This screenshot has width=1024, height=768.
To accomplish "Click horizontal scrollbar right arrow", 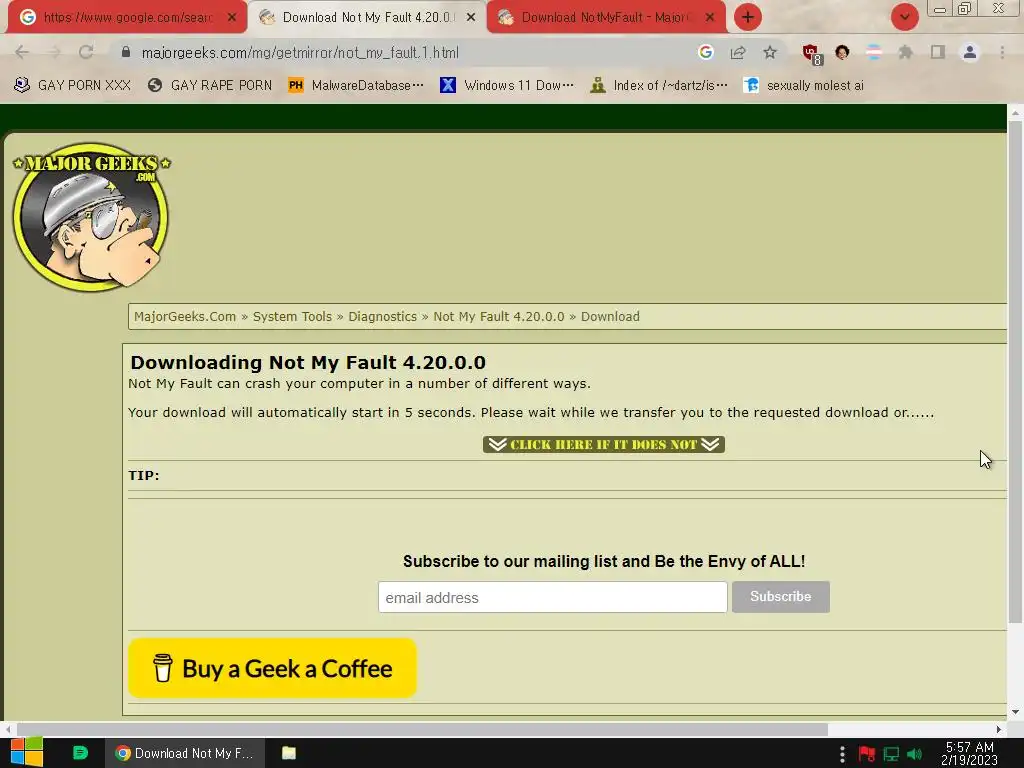I will [999, 729].
